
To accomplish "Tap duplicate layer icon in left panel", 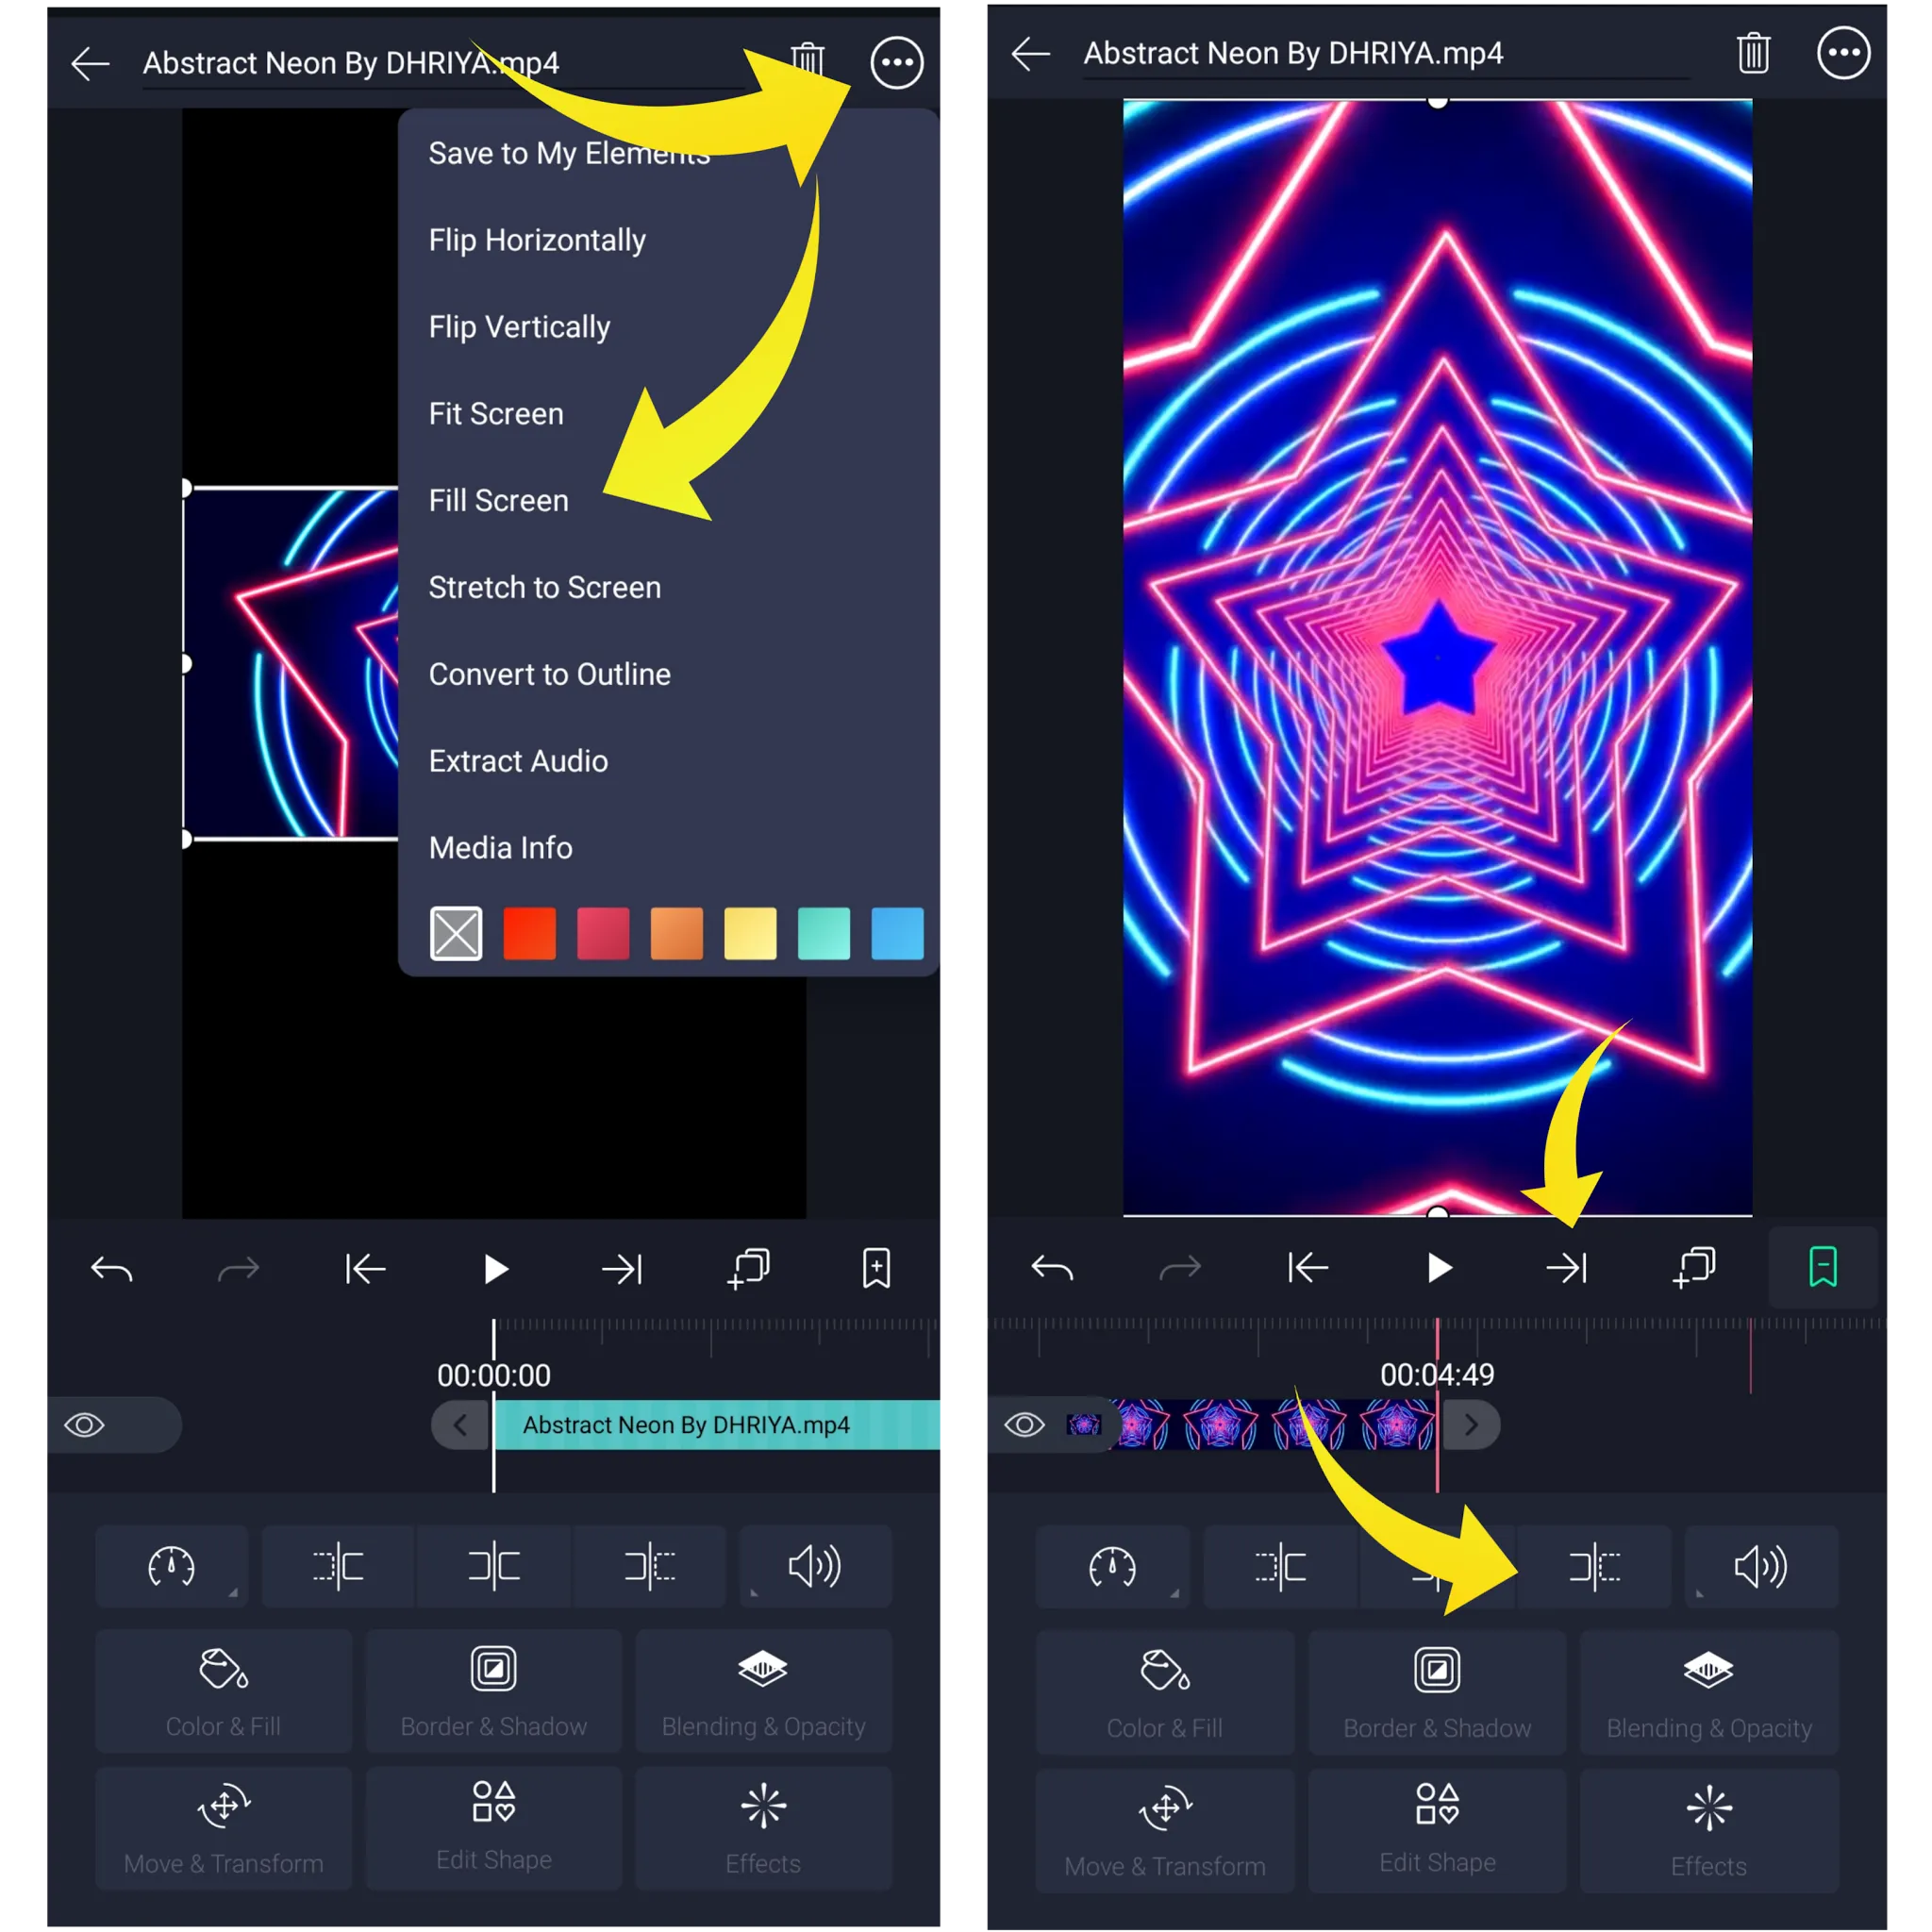I will click(749, 1269).
